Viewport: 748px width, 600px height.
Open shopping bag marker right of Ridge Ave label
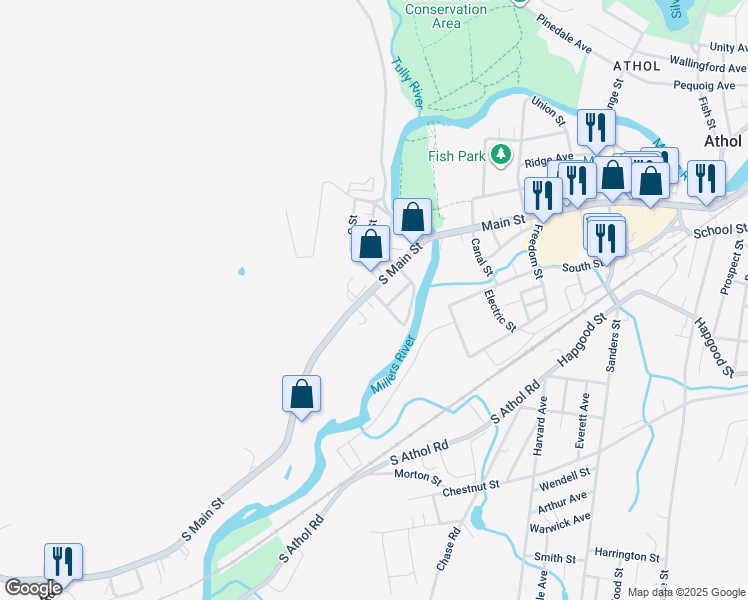(x=613, y=179)
